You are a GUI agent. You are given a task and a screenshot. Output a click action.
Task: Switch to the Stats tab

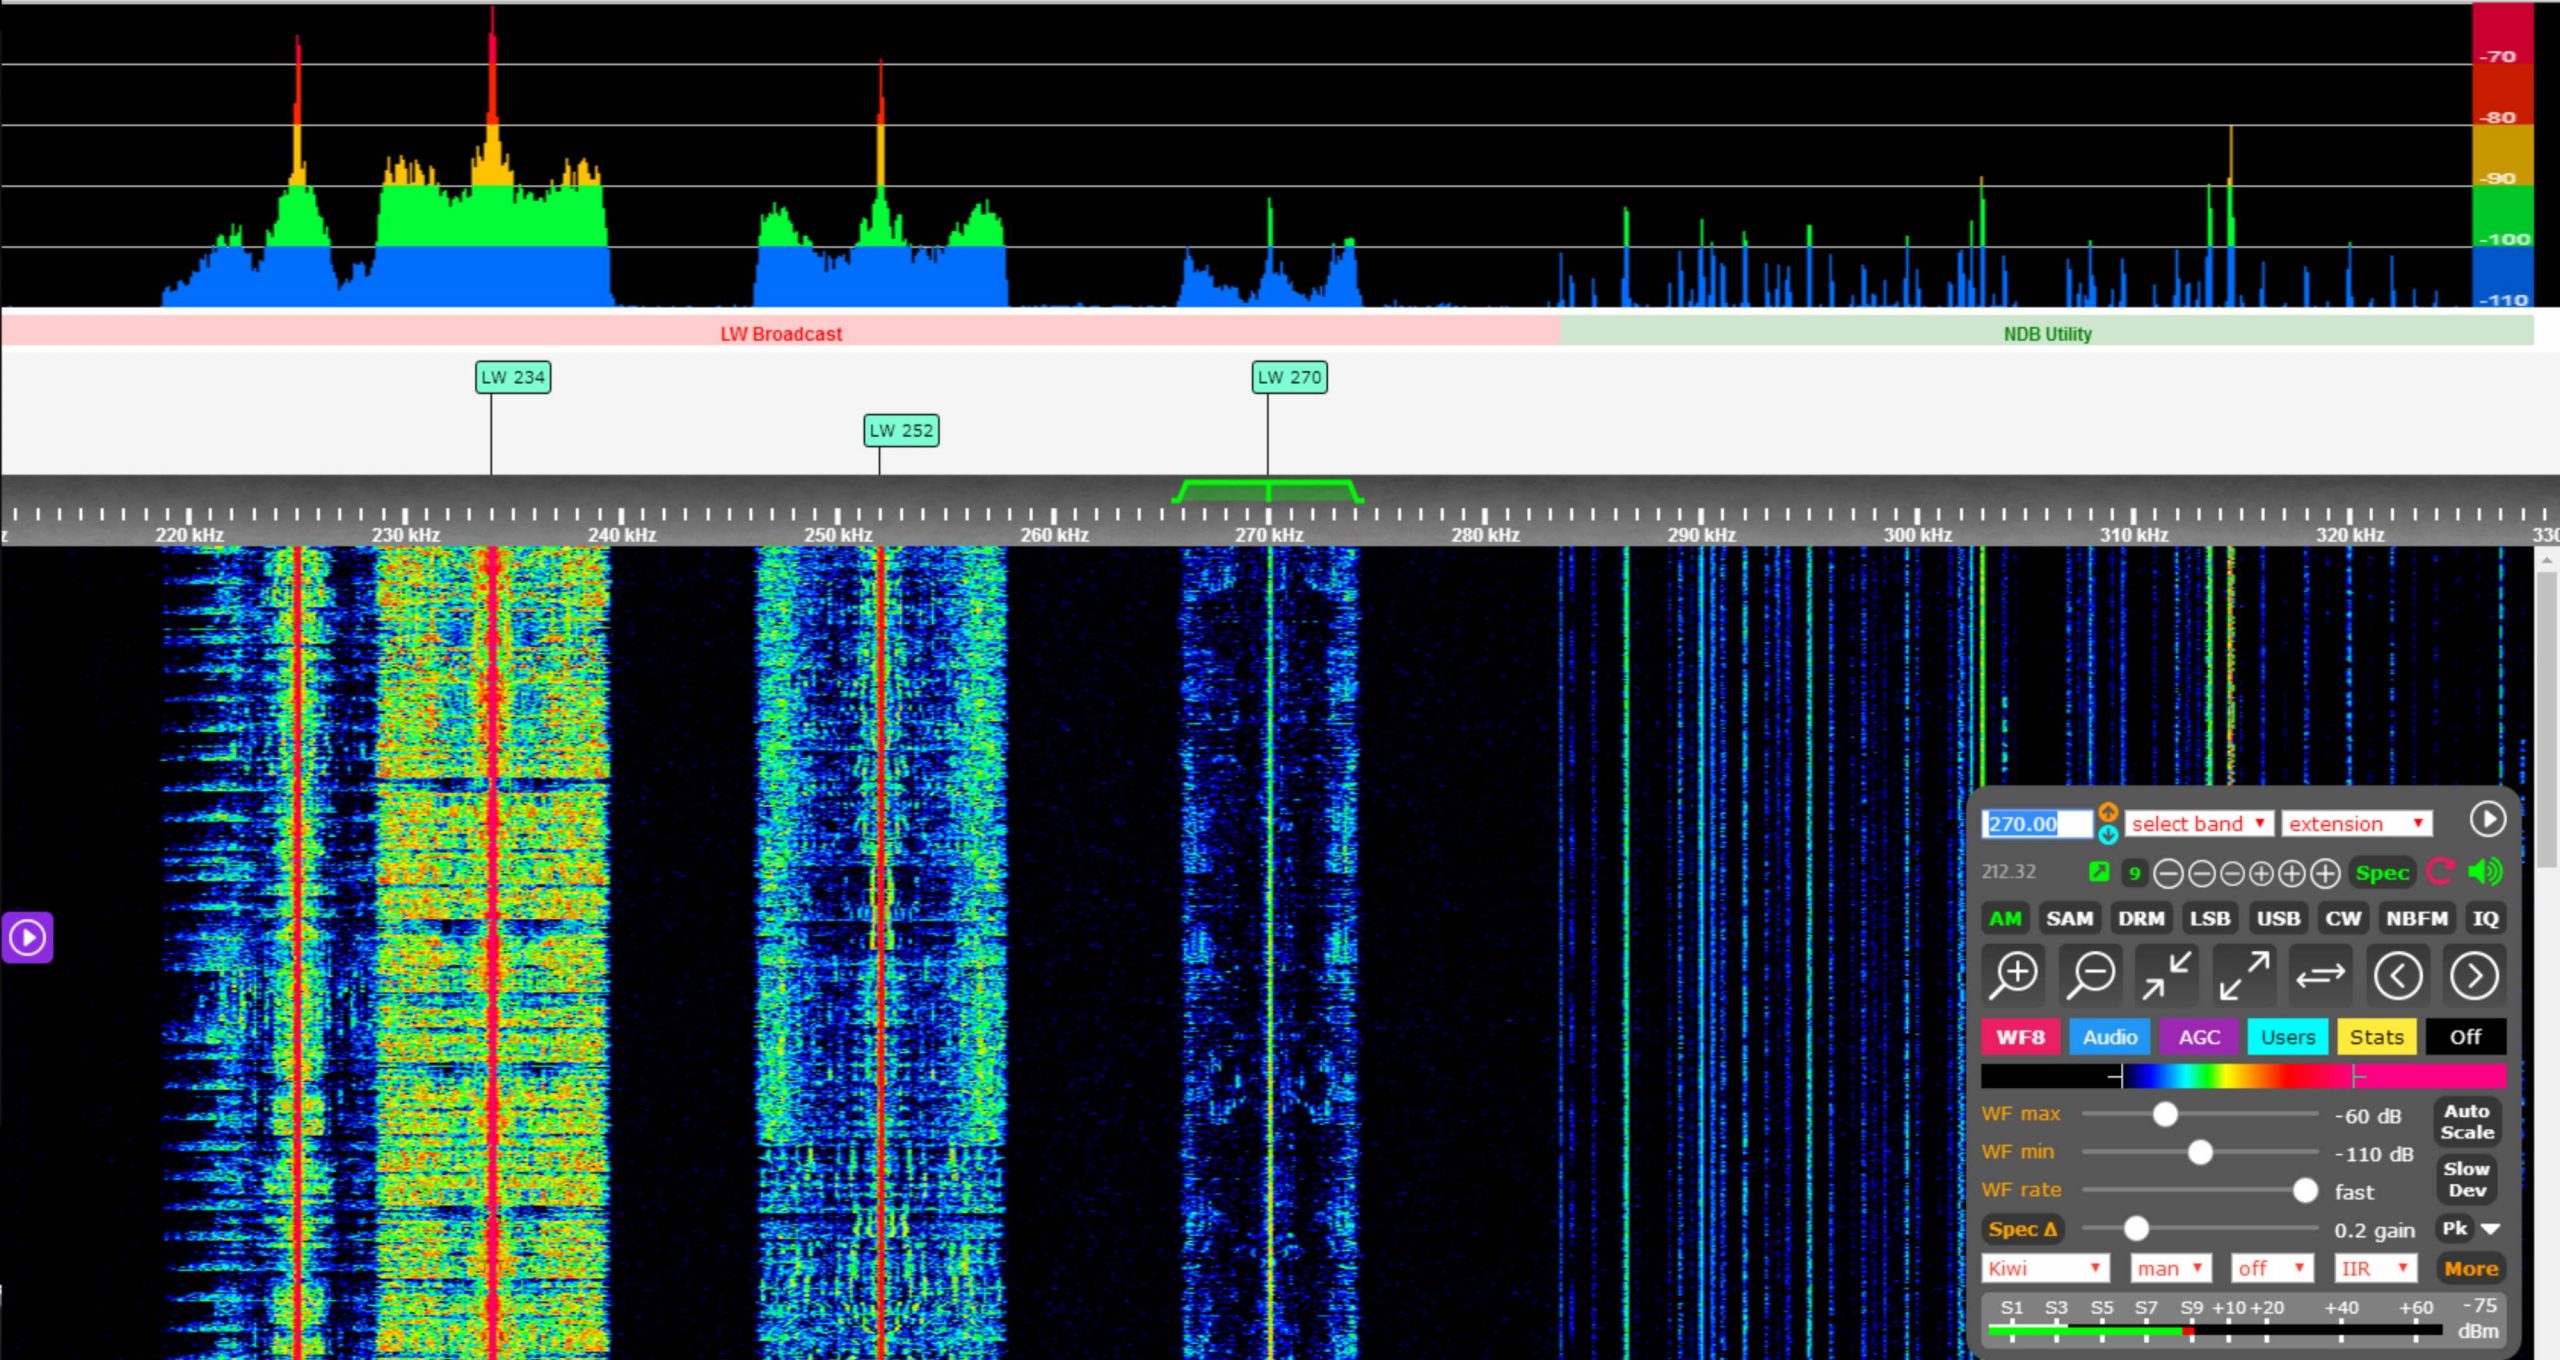pos(2376,1037)
